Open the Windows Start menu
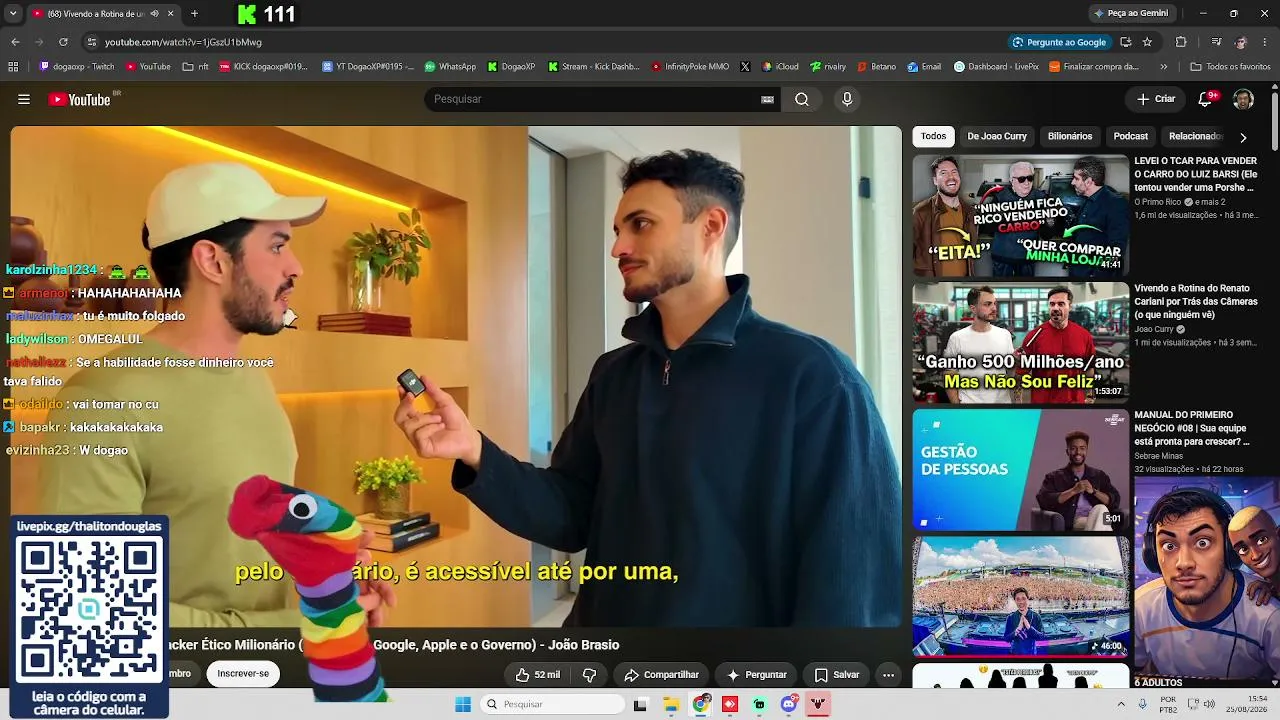Viewport: 1280px width, 720px height. pos(463,704)
